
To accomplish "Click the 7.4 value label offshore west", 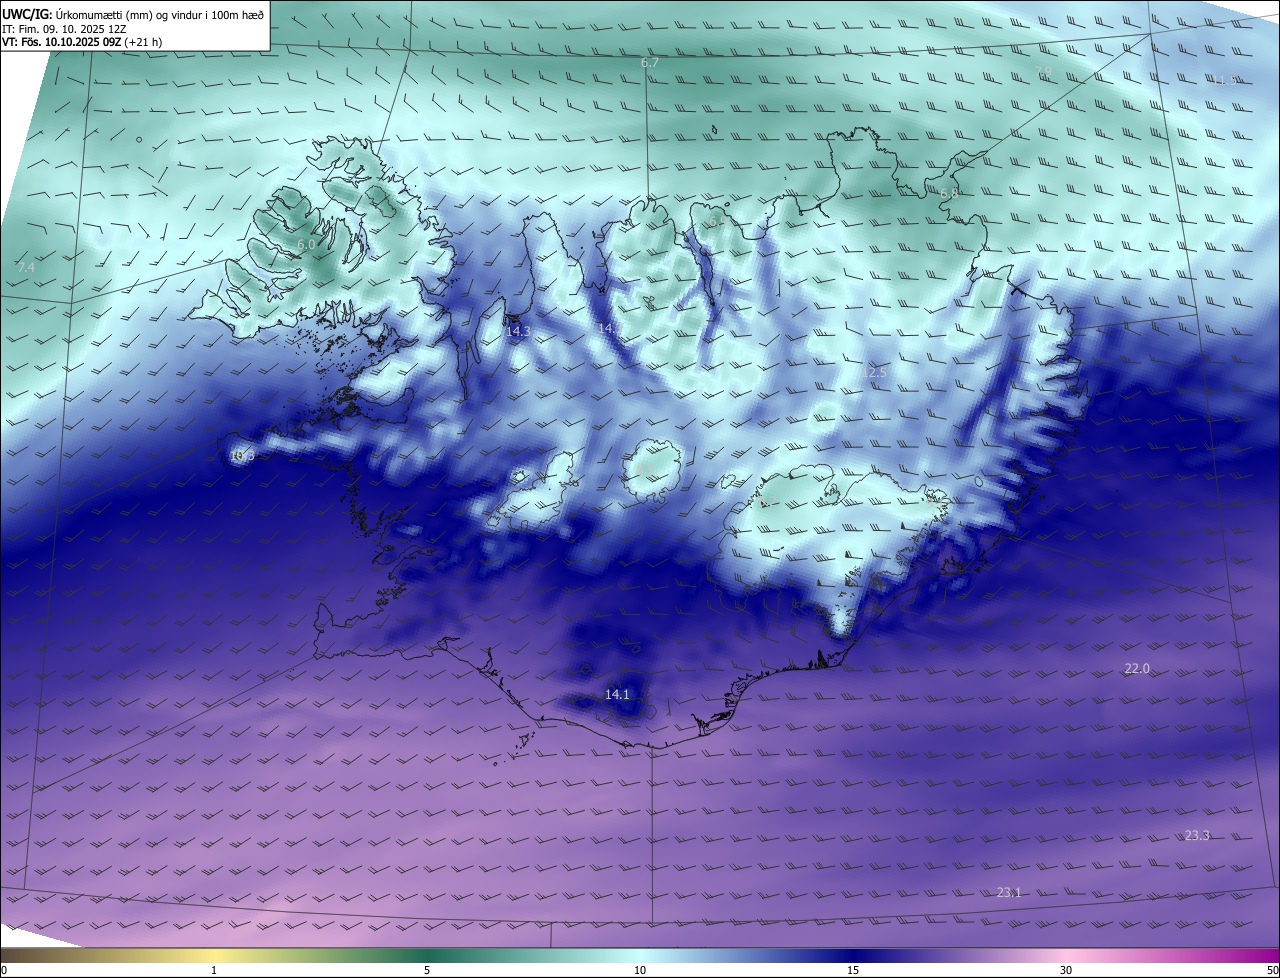I will pyautogui.click(x=26, y=267).
